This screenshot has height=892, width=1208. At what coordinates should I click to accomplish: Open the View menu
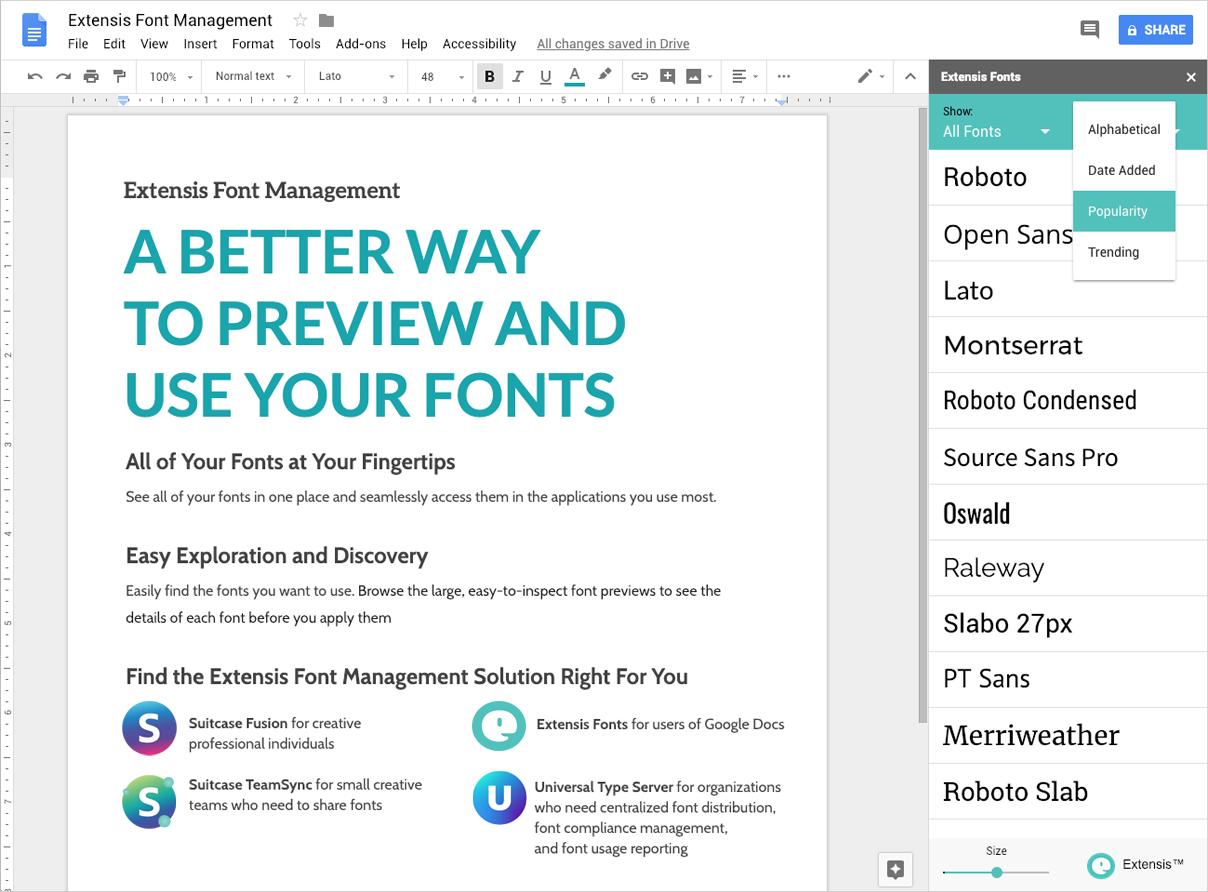pos(154,44)
